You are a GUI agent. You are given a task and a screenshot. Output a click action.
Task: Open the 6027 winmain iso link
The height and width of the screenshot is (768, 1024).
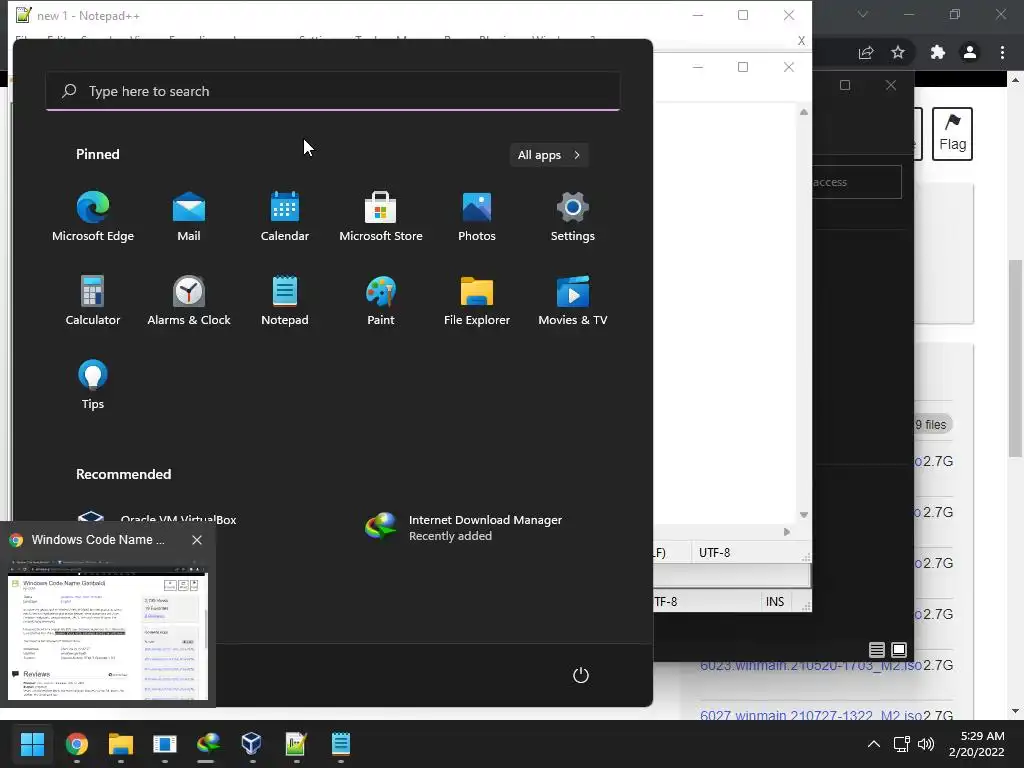(810, 715)
